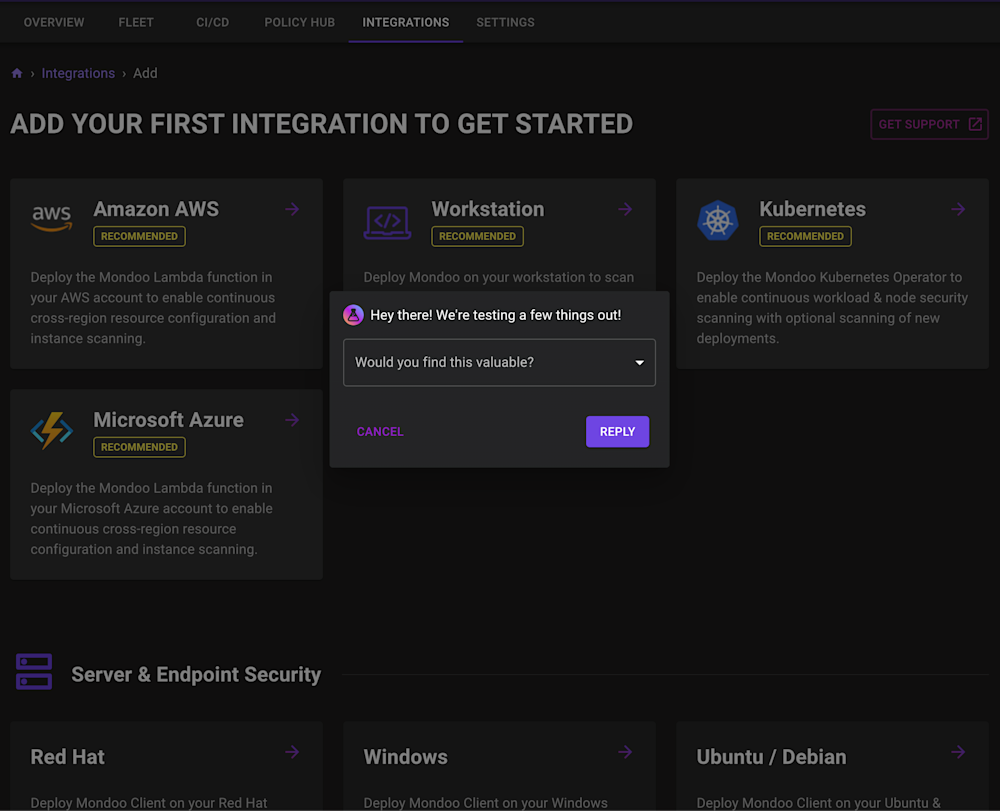Viewport: 1000px width, 811px height.
Task: Click the Recommended badge on Workstation
Action: pos(478,237)
